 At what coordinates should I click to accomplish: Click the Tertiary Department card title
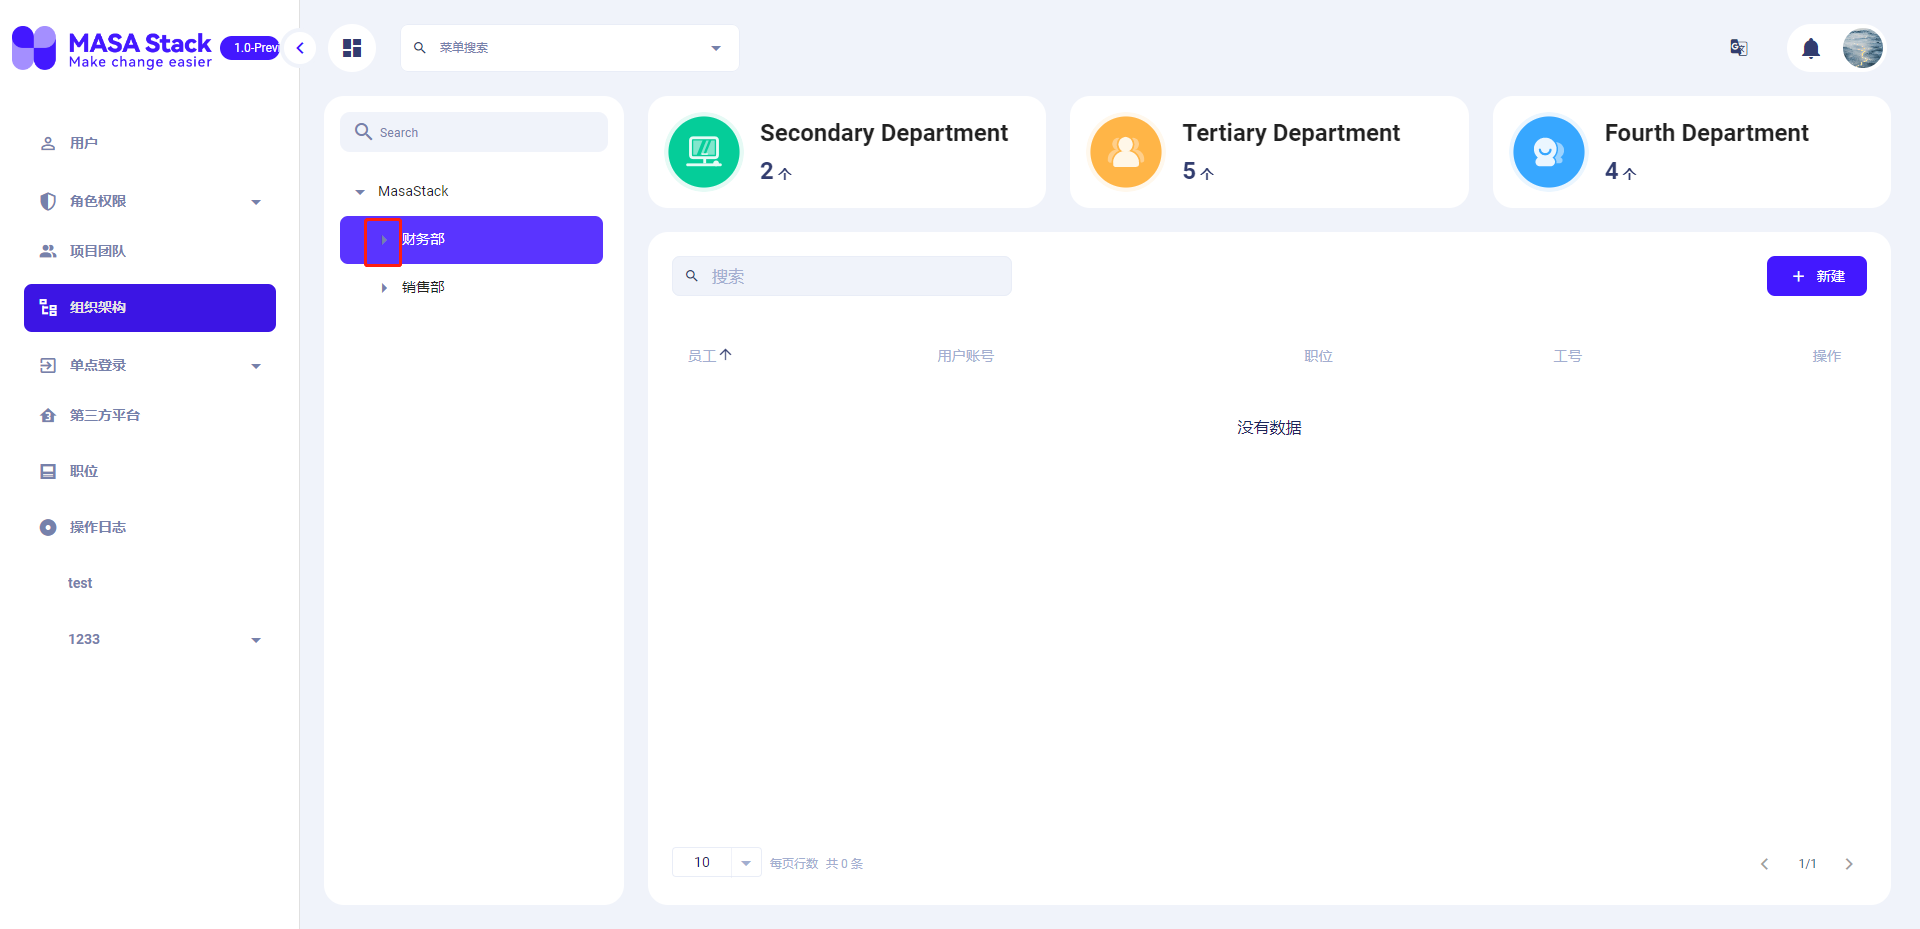pyautogui.click(x=1291, y=133)
